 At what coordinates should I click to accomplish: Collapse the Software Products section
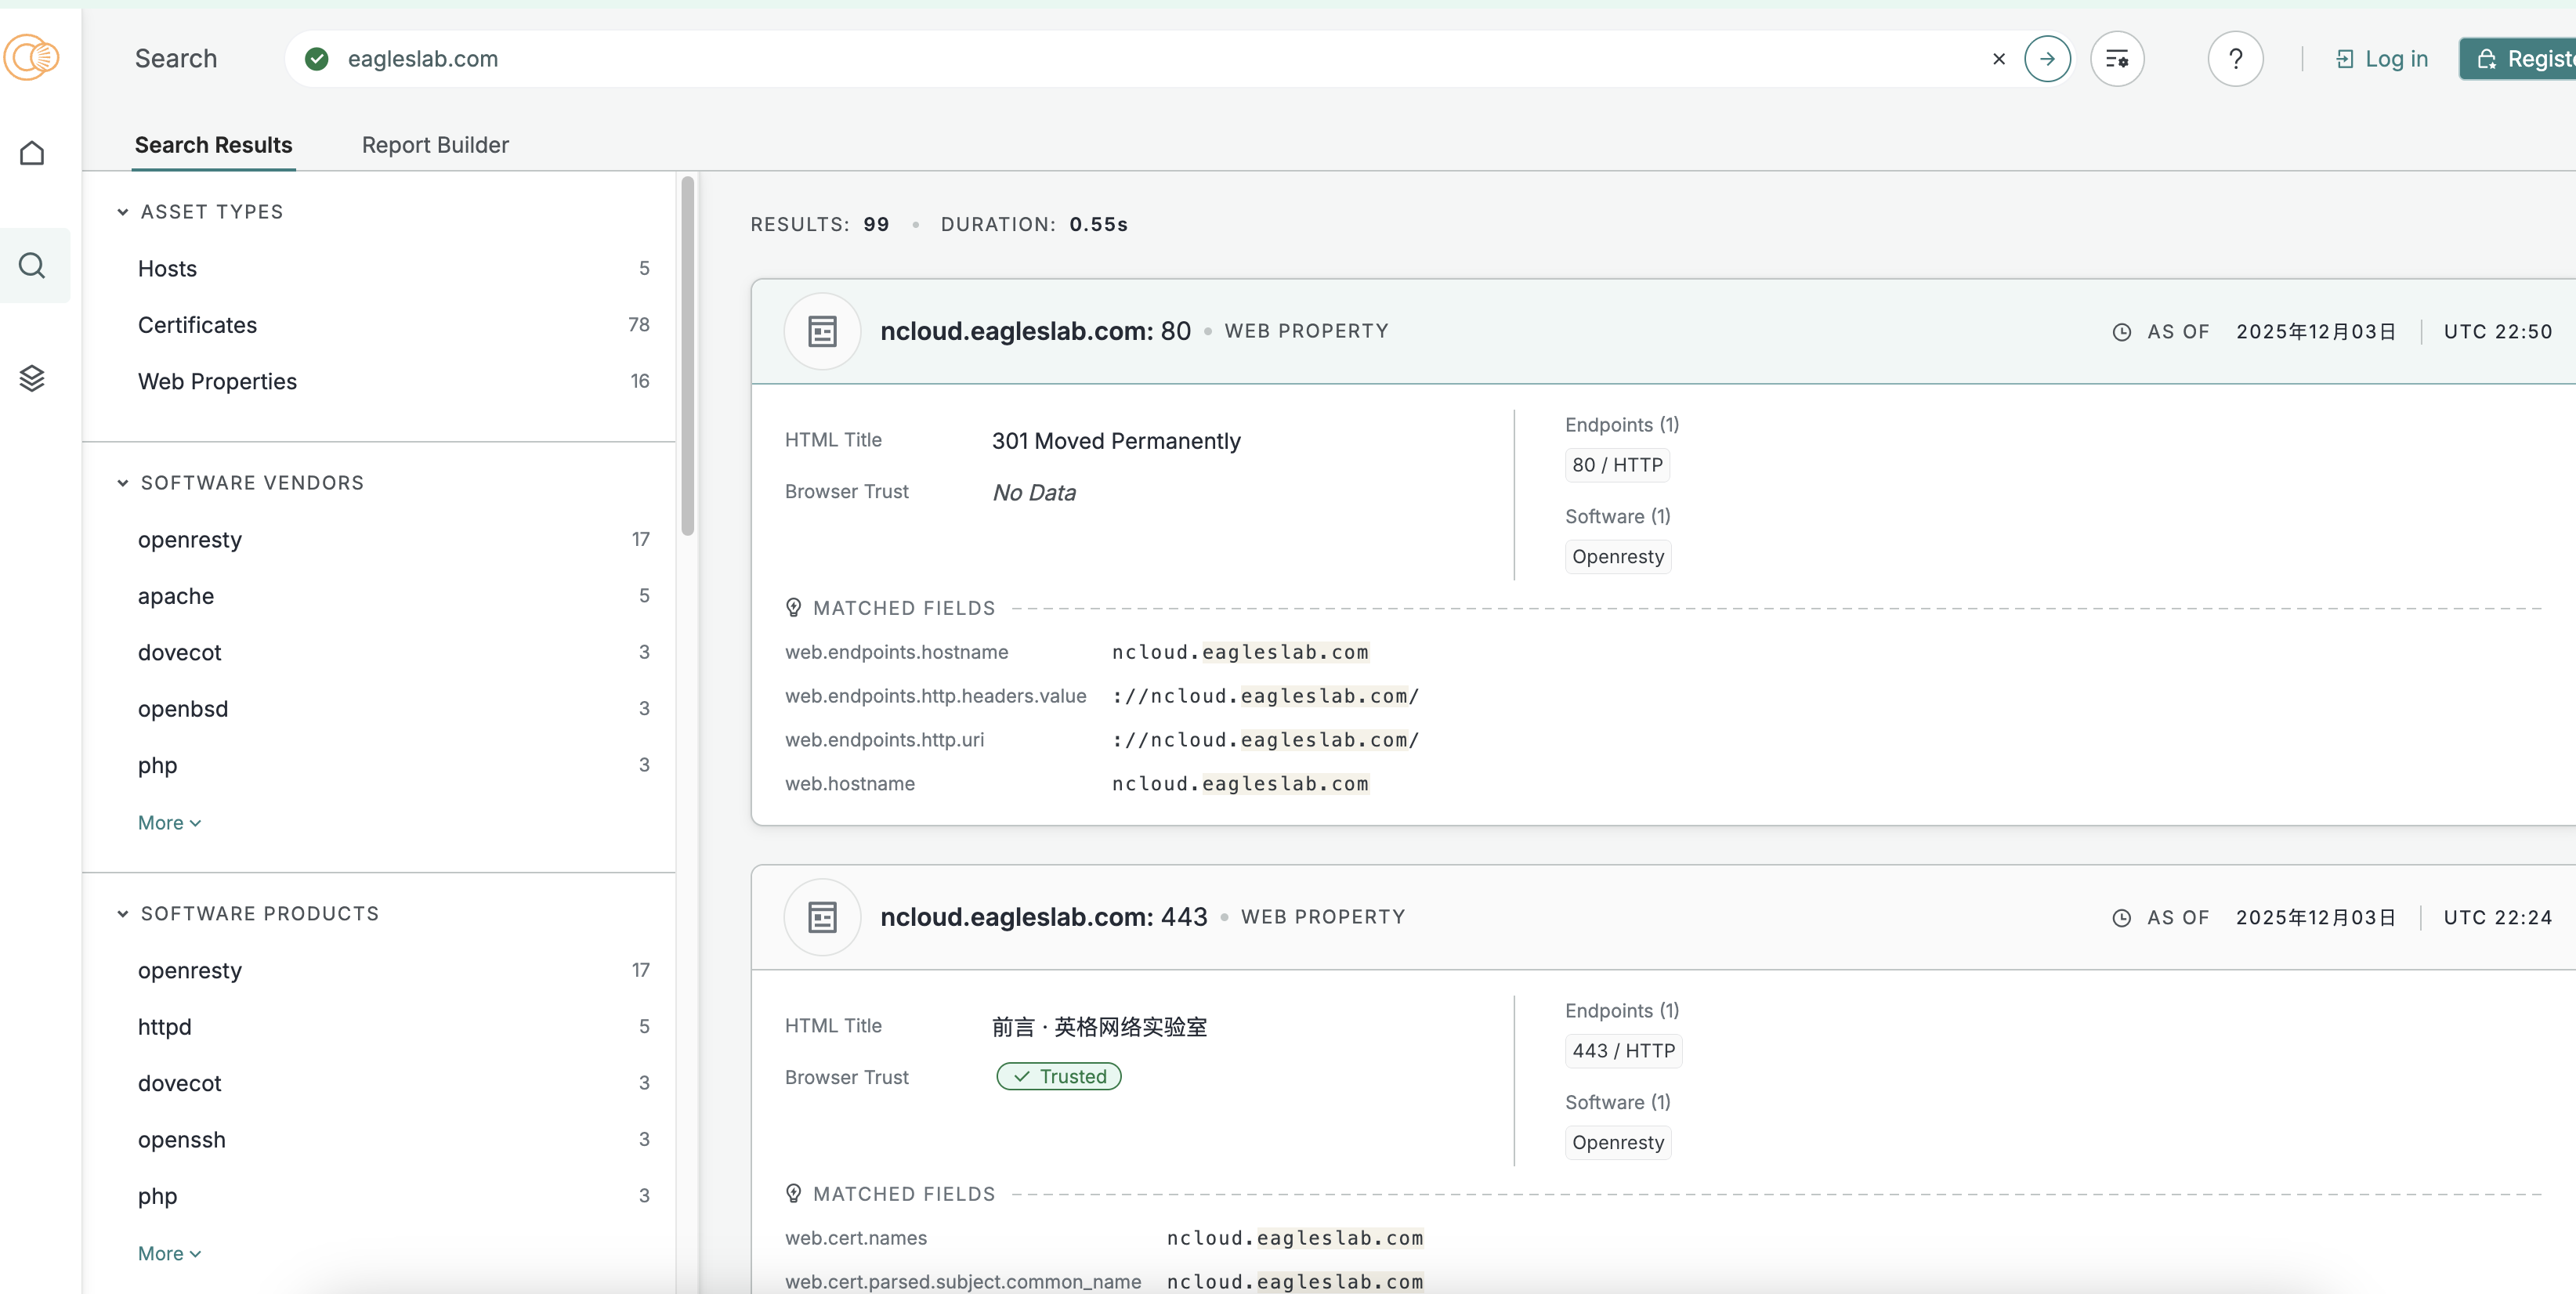(x=123, y=914)
